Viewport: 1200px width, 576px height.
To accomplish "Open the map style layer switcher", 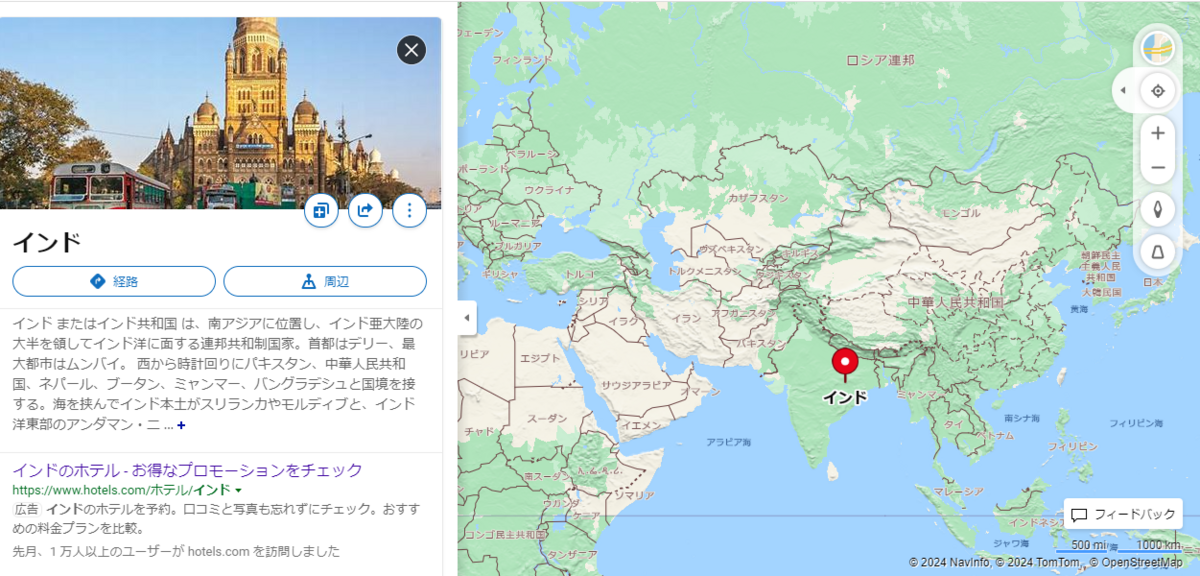I will [x=1158, y=48].
